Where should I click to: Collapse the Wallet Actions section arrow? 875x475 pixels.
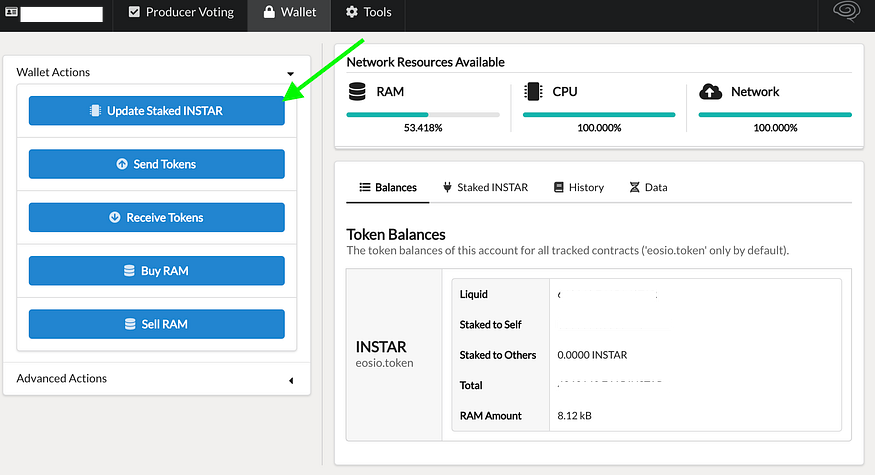click(x=290, y=74)
